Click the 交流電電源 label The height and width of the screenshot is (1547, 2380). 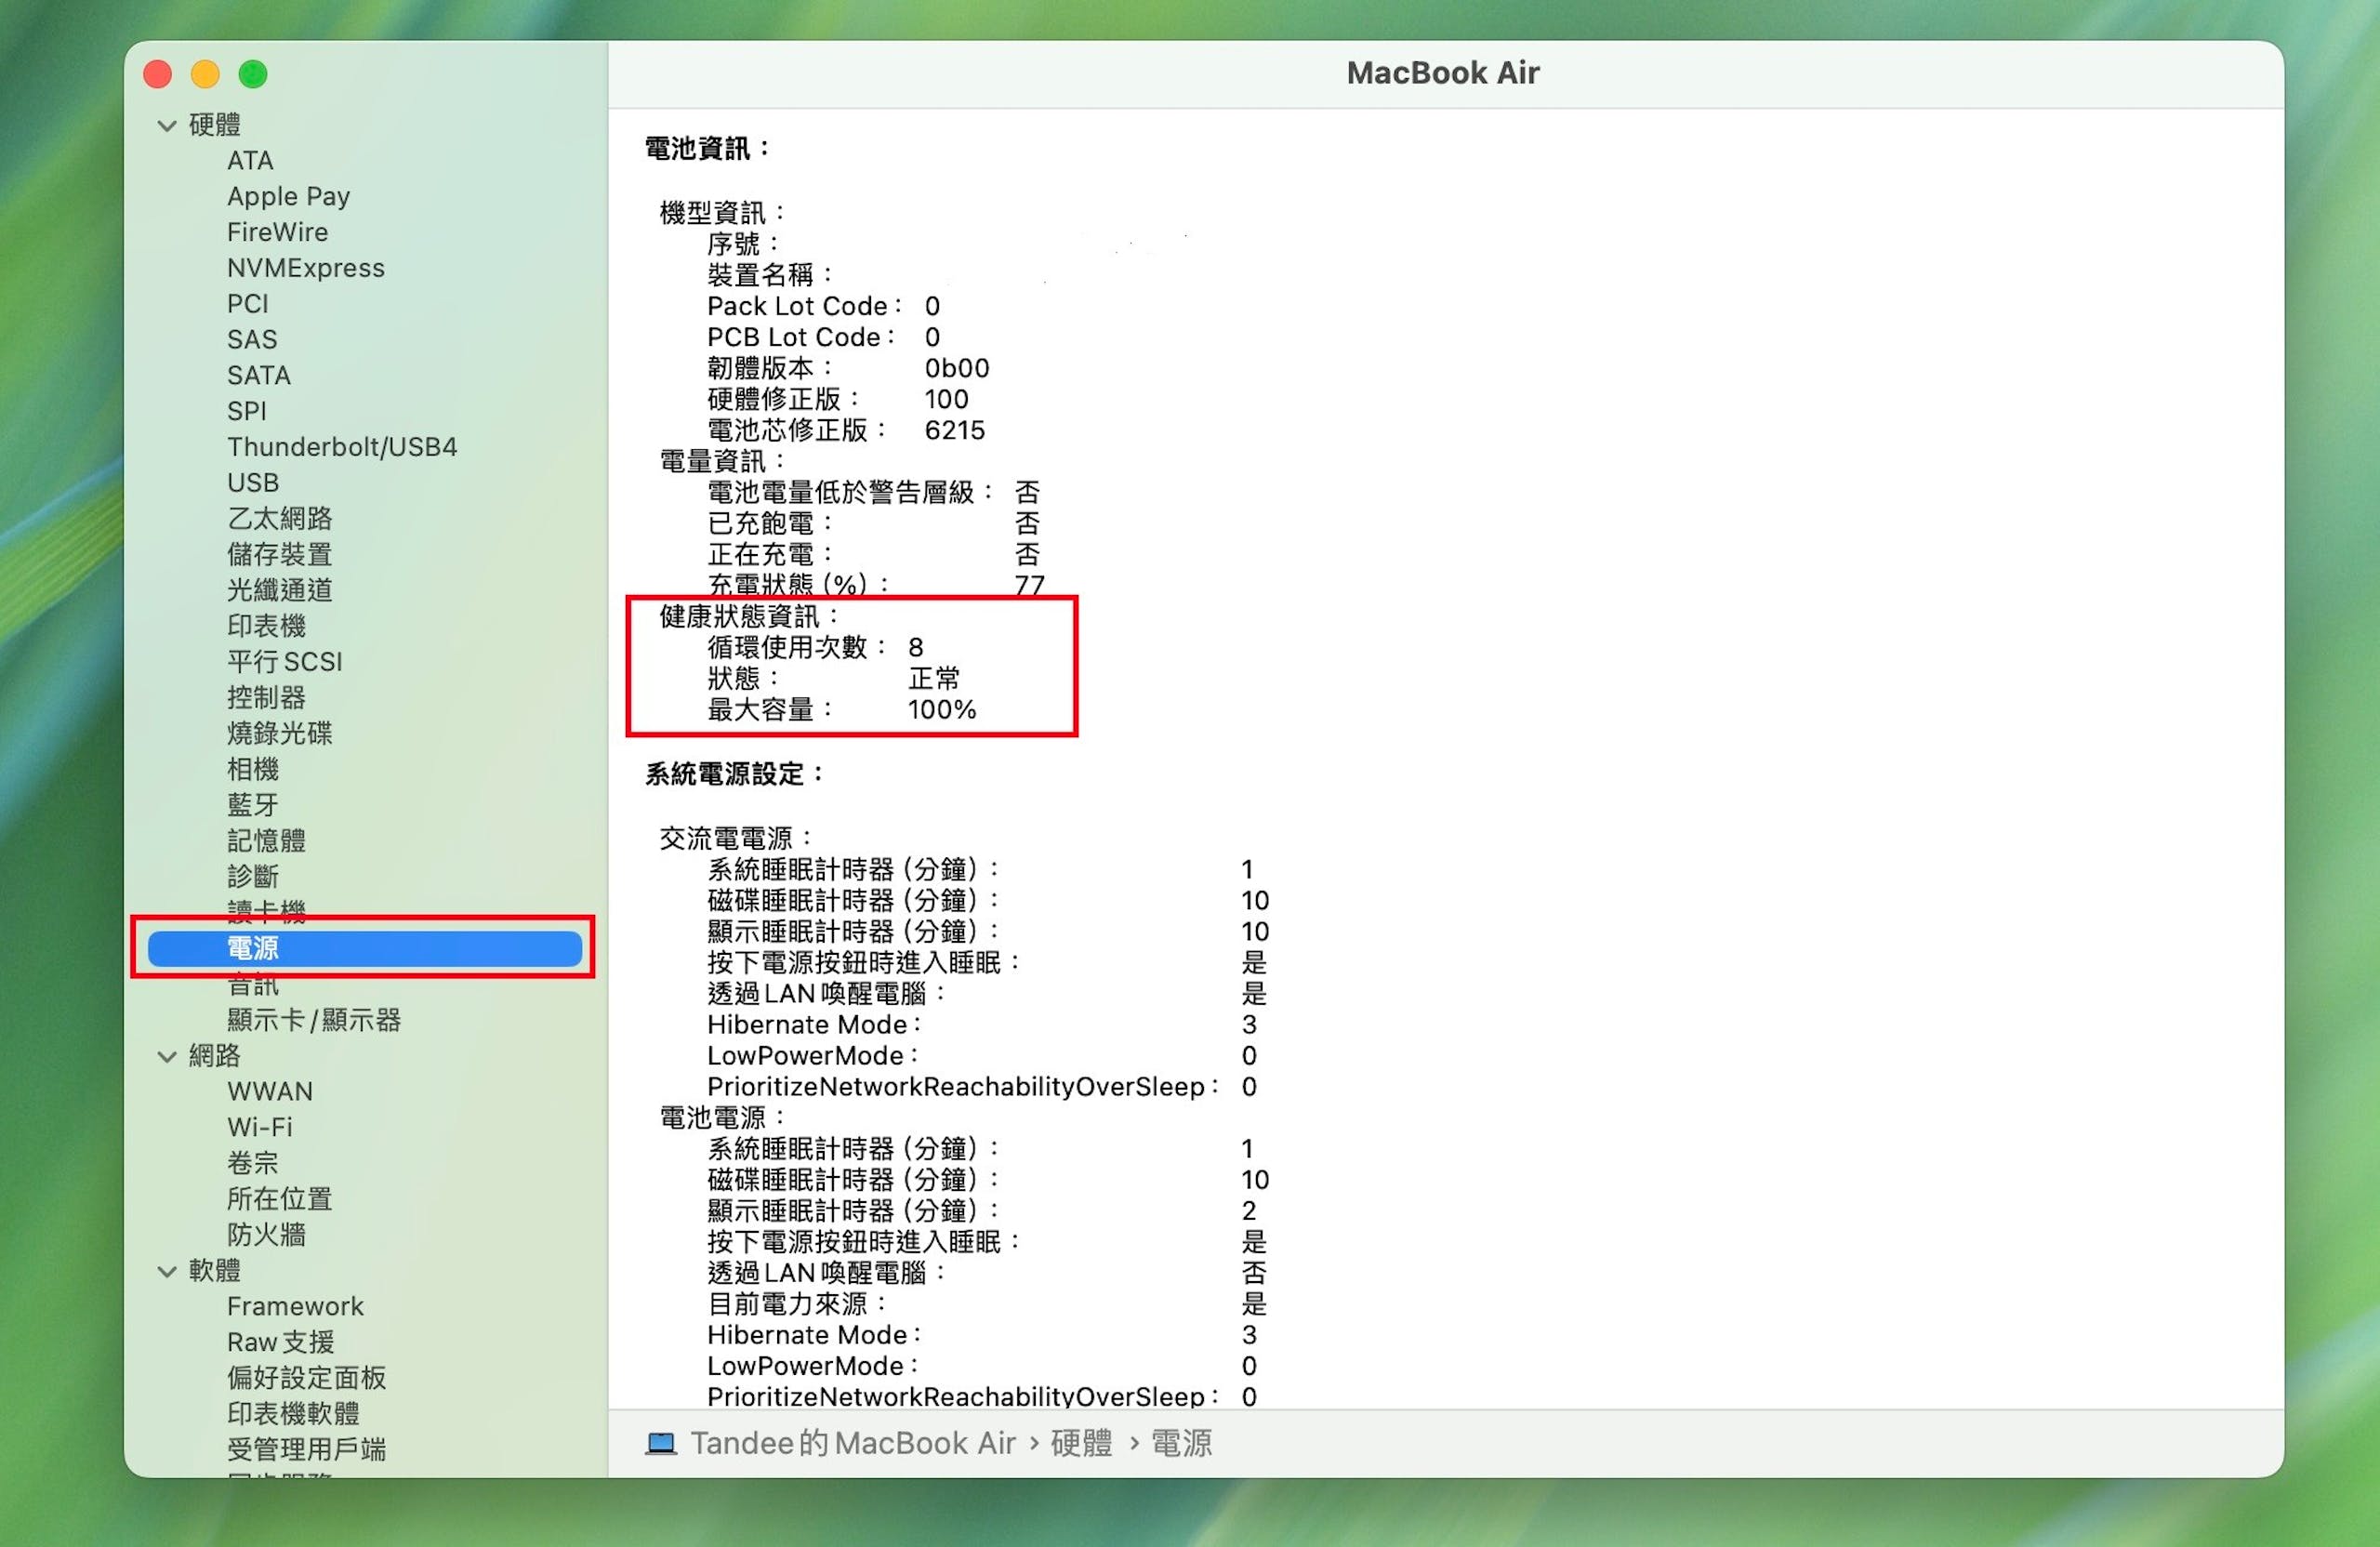tap(735, 838)
